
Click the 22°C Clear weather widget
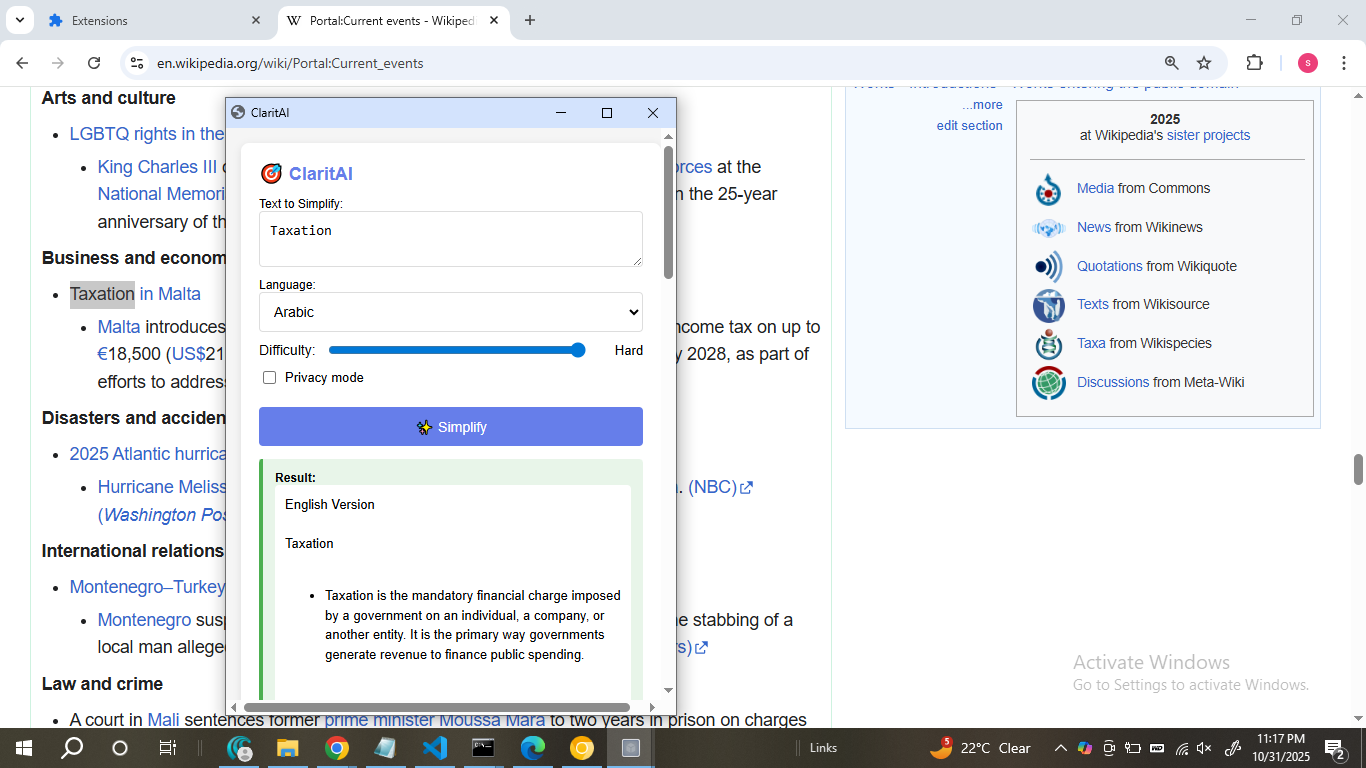click(981, 748)
